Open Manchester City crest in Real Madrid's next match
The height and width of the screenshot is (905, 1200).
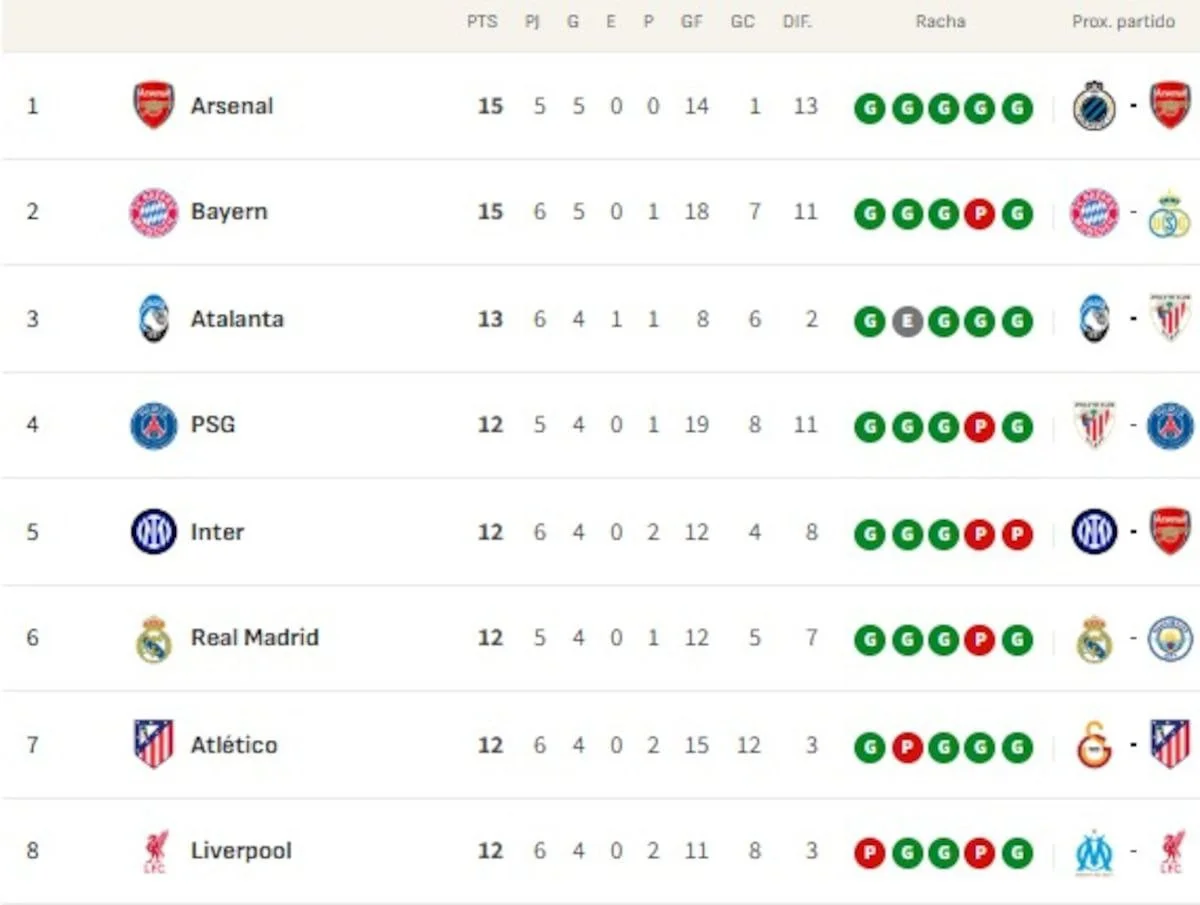[1170, 638]
